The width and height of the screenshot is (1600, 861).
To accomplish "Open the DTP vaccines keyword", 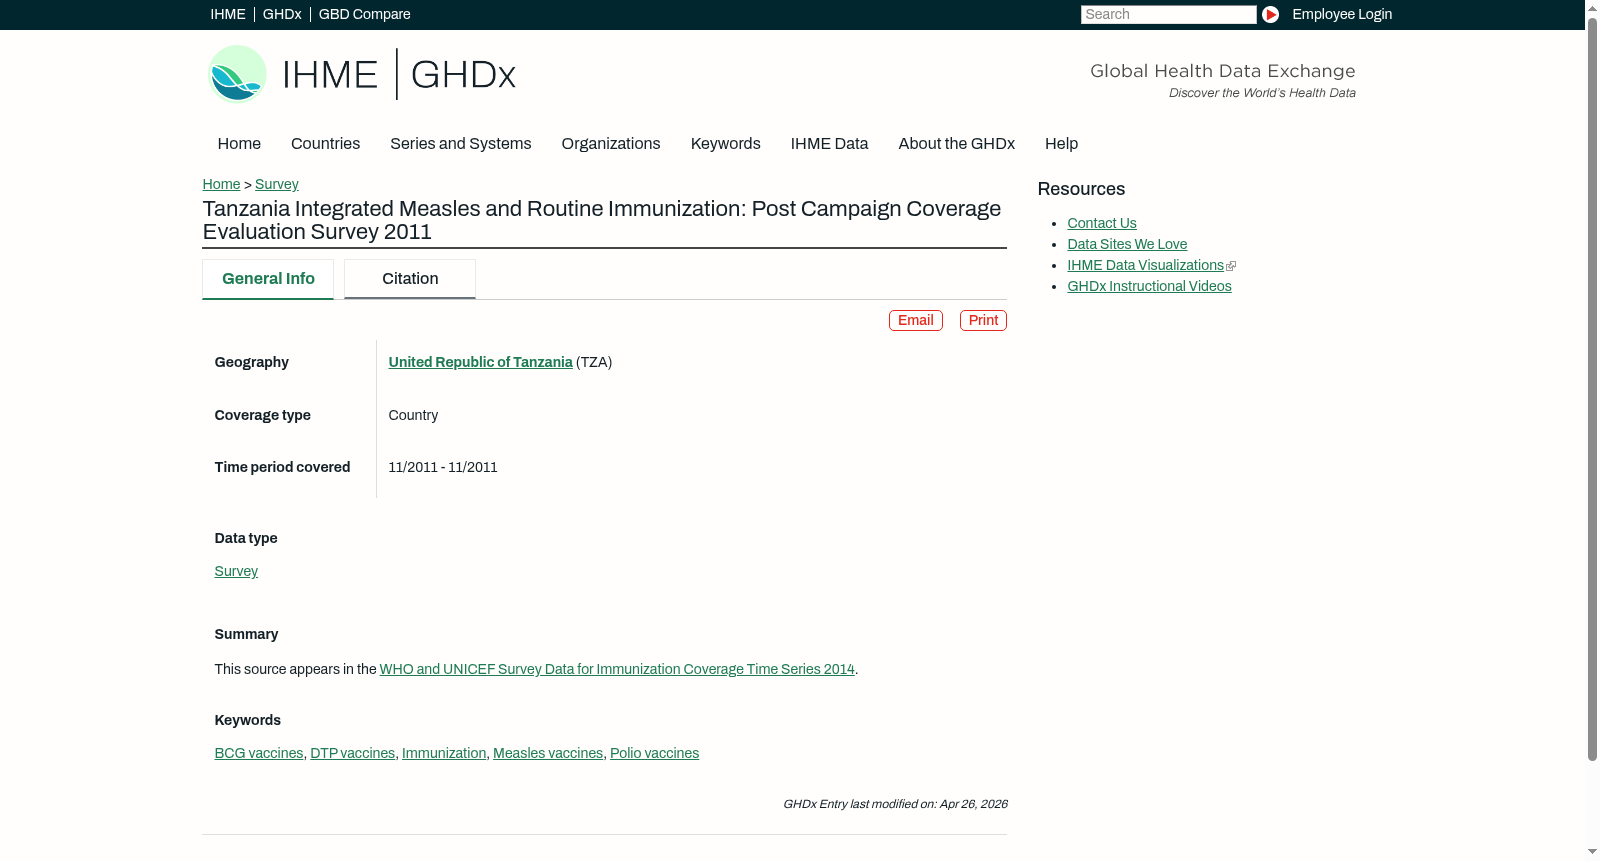I will [353, 753].
